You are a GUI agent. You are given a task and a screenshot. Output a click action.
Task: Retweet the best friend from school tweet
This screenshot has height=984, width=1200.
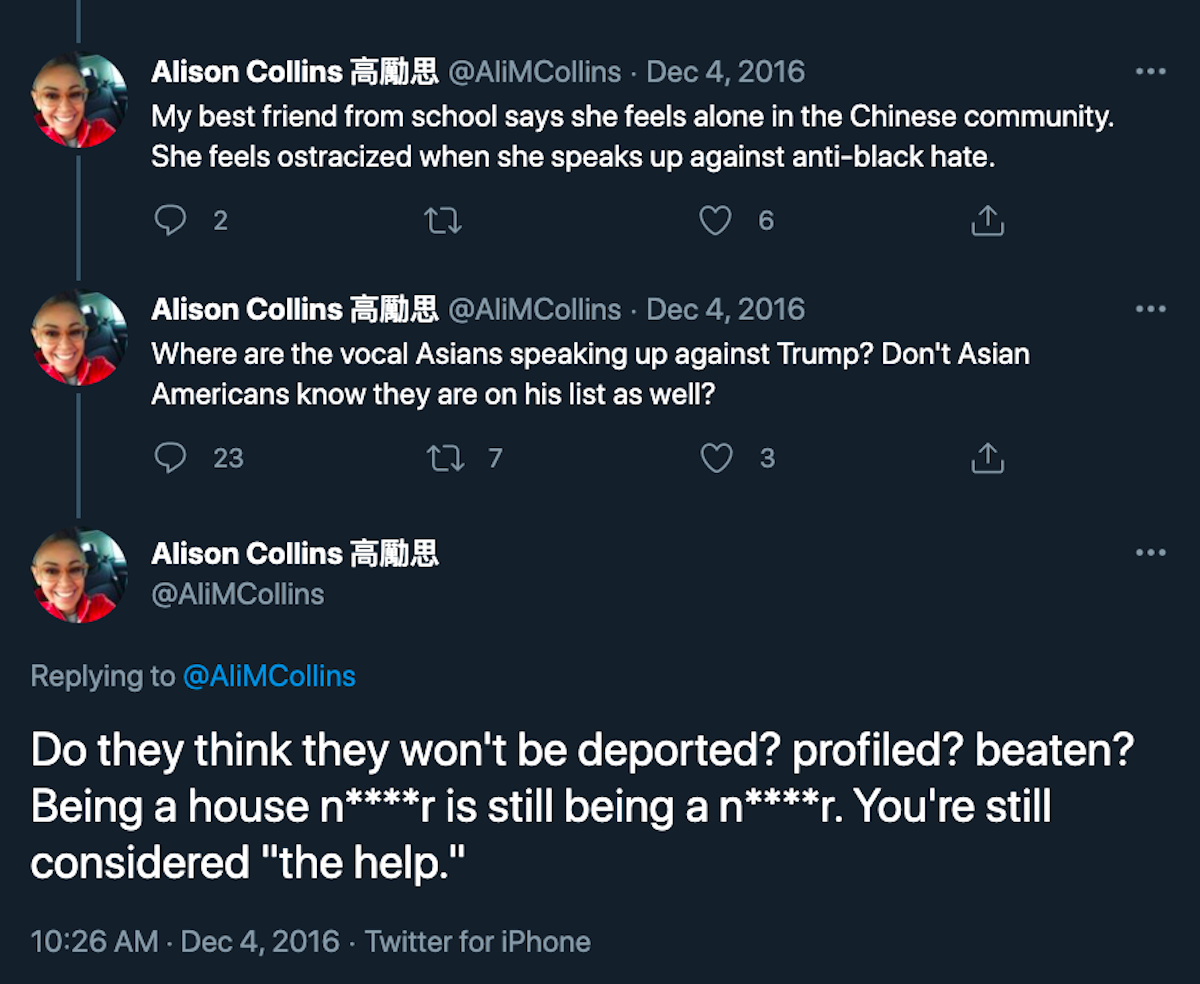click(443, 220)
